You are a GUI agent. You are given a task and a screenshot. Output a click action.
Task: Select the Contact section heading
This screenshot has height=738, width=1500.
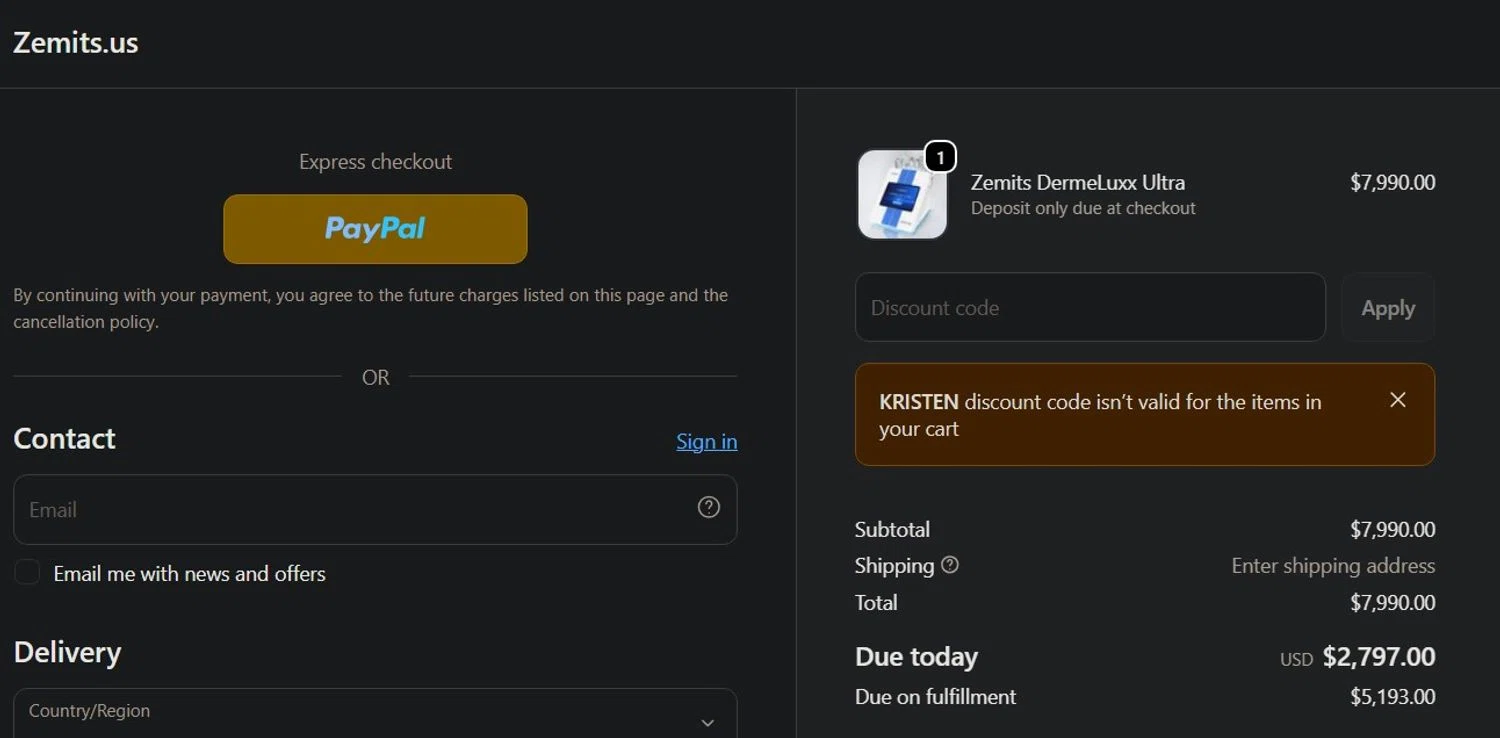64,439
